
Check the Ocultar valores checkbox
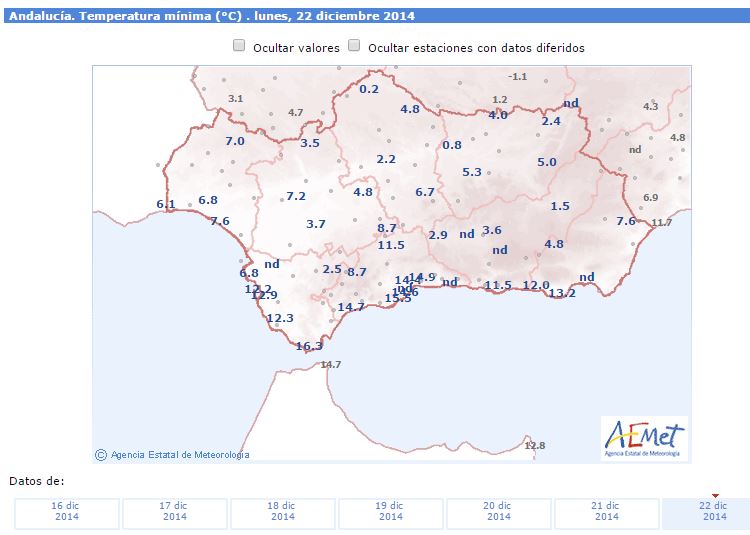pos(239,46)
